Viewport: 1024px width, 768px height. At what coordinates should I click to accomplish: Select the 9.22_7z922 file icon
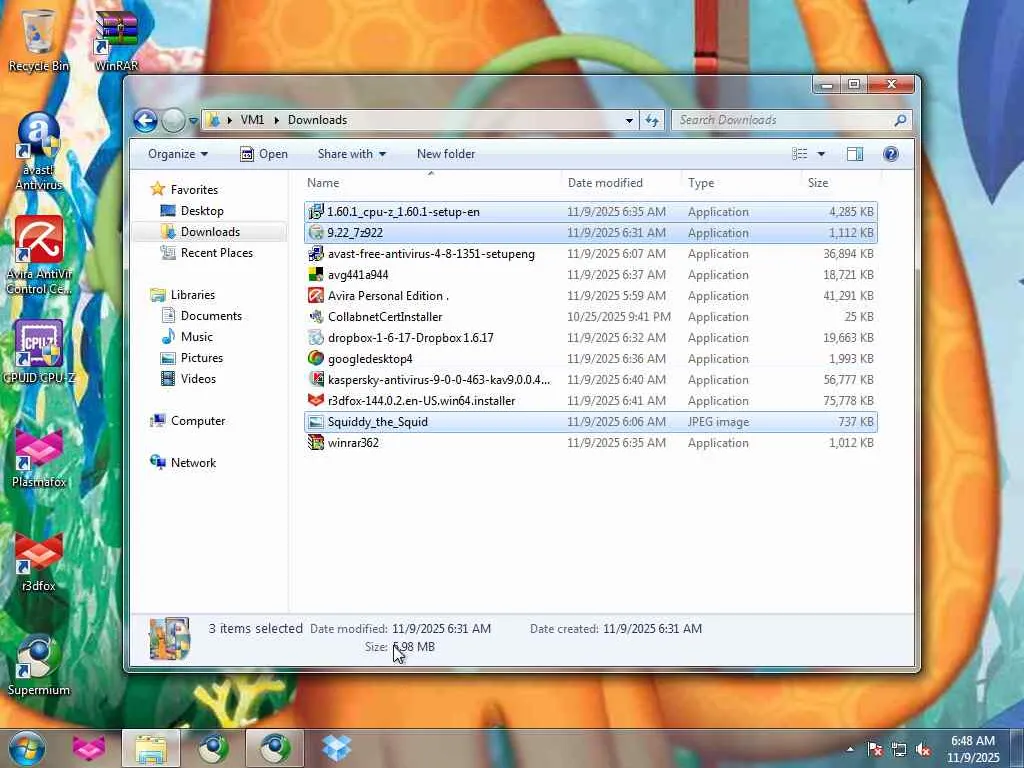coord(316,232)
